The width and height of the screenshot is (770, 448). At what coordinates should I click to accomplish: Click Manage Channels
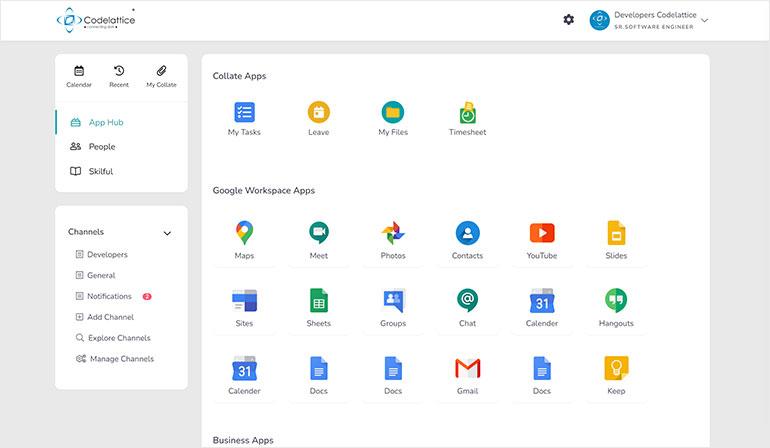click(x=114, y=359)
